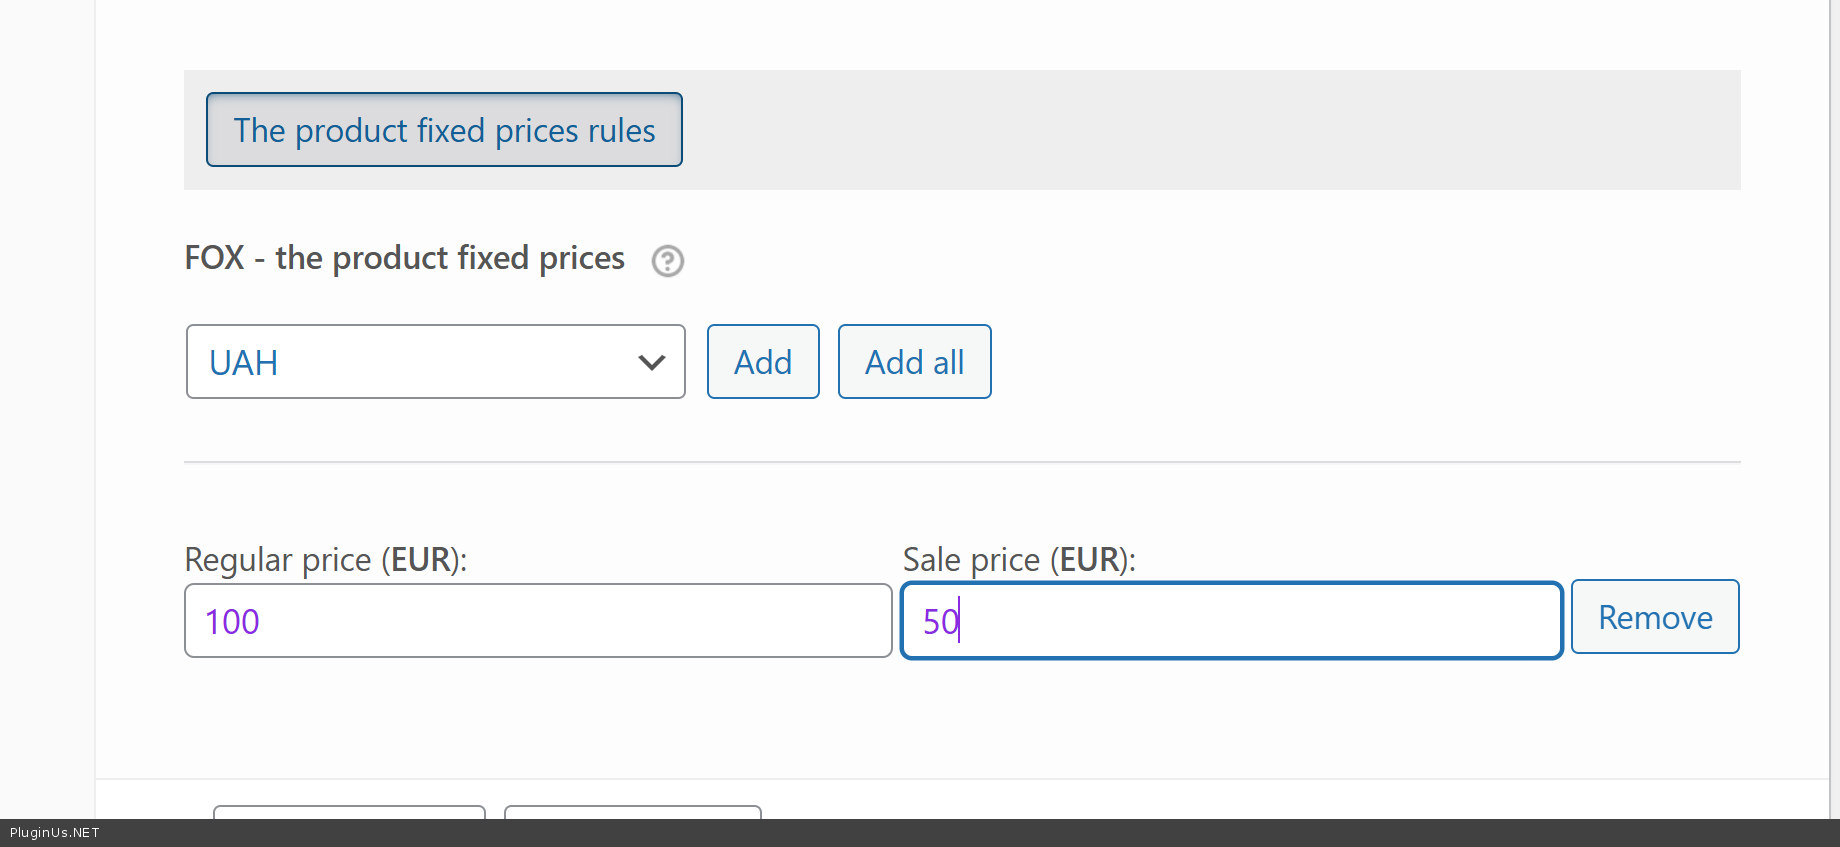Click the UAH text in the selector
Screen dimensions: 1840x847
pyautogui.click(x=243, y=363)
